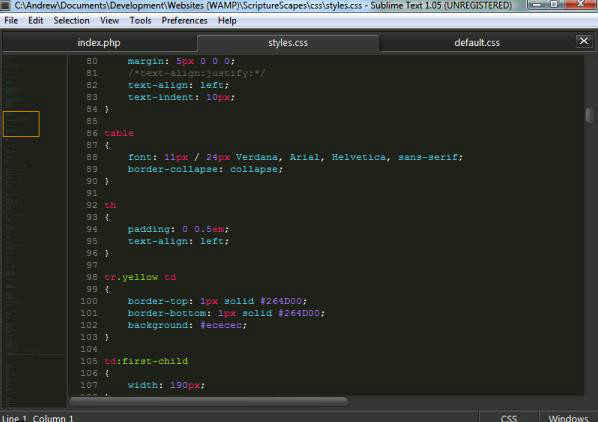The height and width of the screenshot is (422, 598).
Task: Select the styles.css tab
Action: 288,43
